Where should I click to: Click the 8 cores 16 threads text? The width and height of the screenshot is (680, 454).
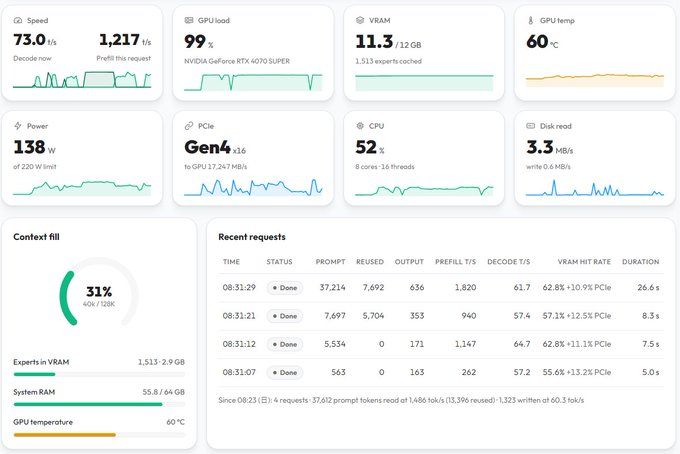tap(385, 167)
